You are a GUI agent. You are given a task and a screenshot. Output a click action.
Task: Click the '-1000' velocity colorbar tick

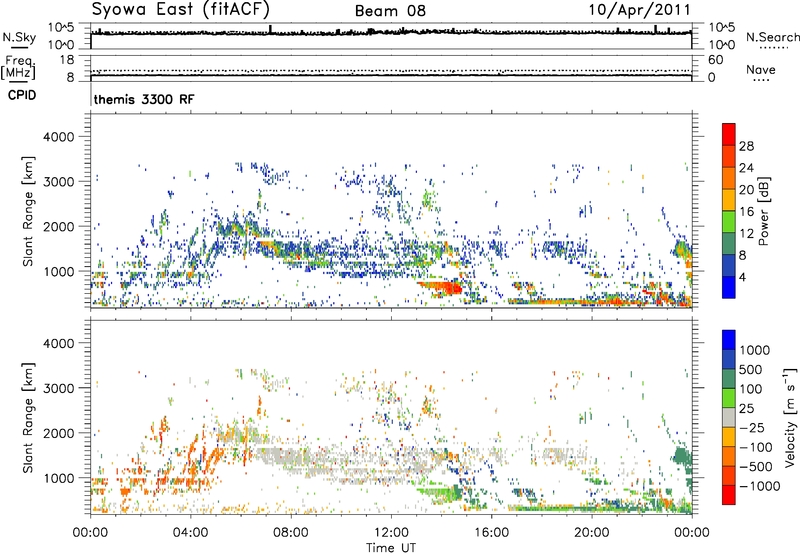[759, 486]
